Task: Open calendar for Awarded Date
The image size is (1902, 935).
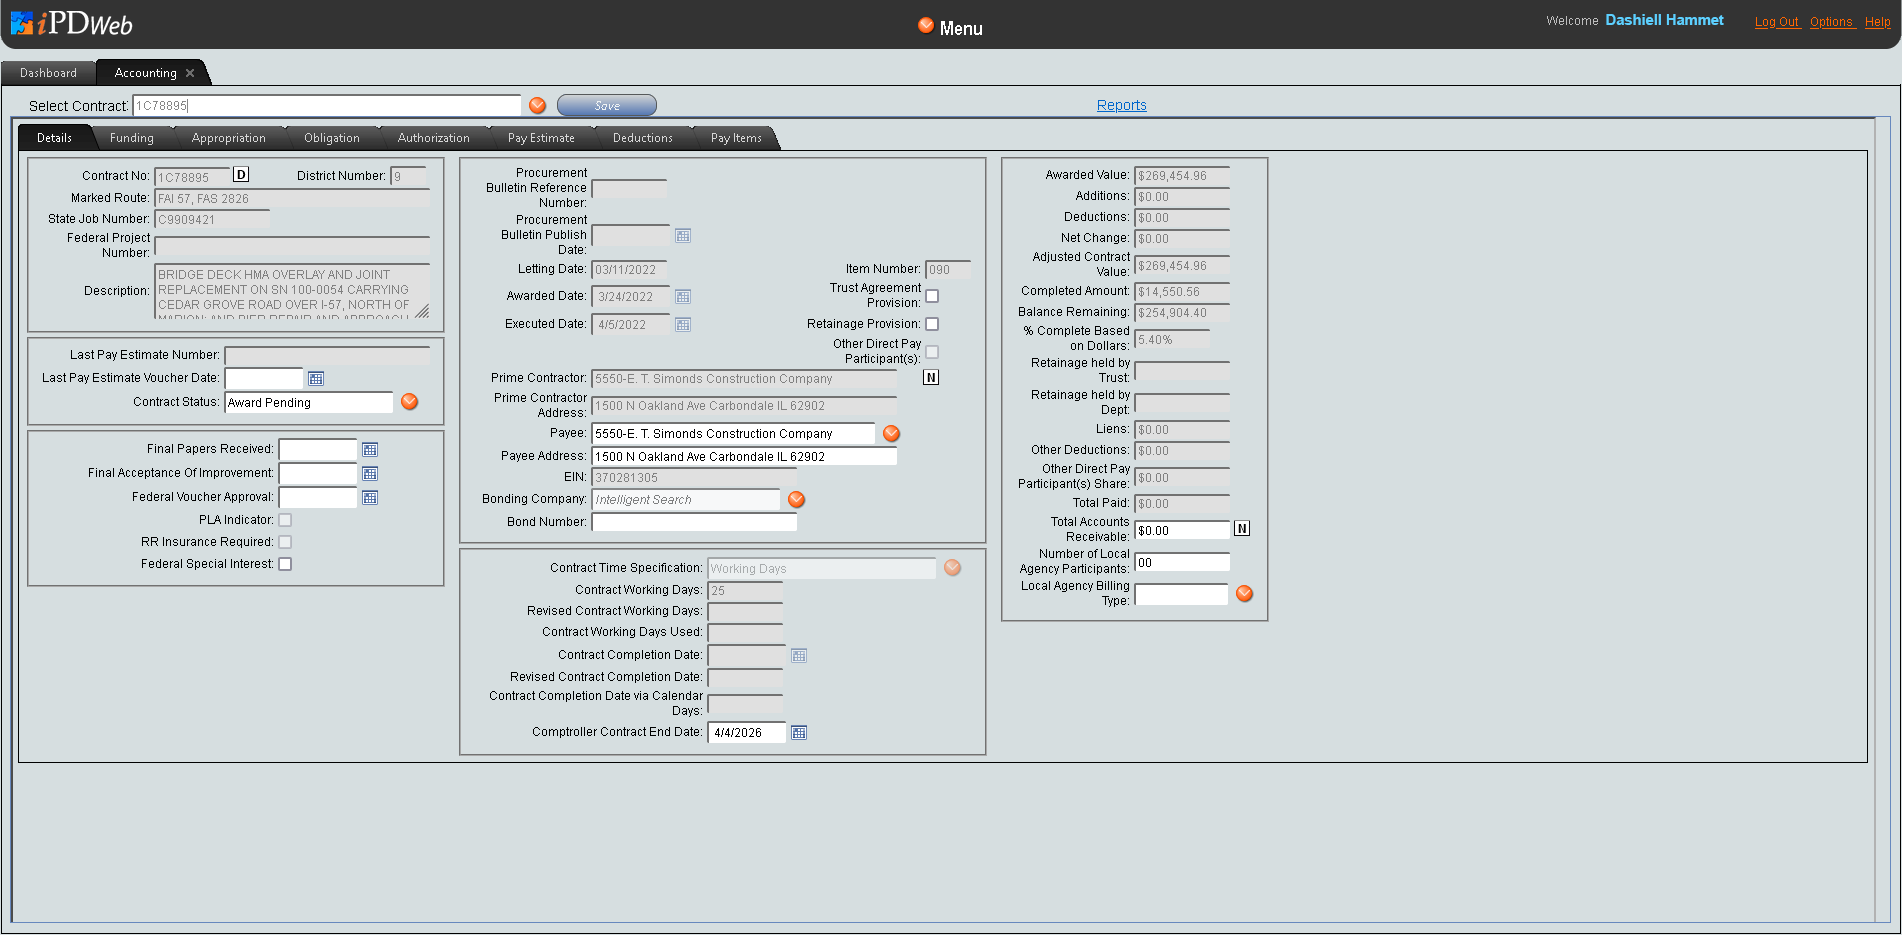Action: (x=683, y=297)
